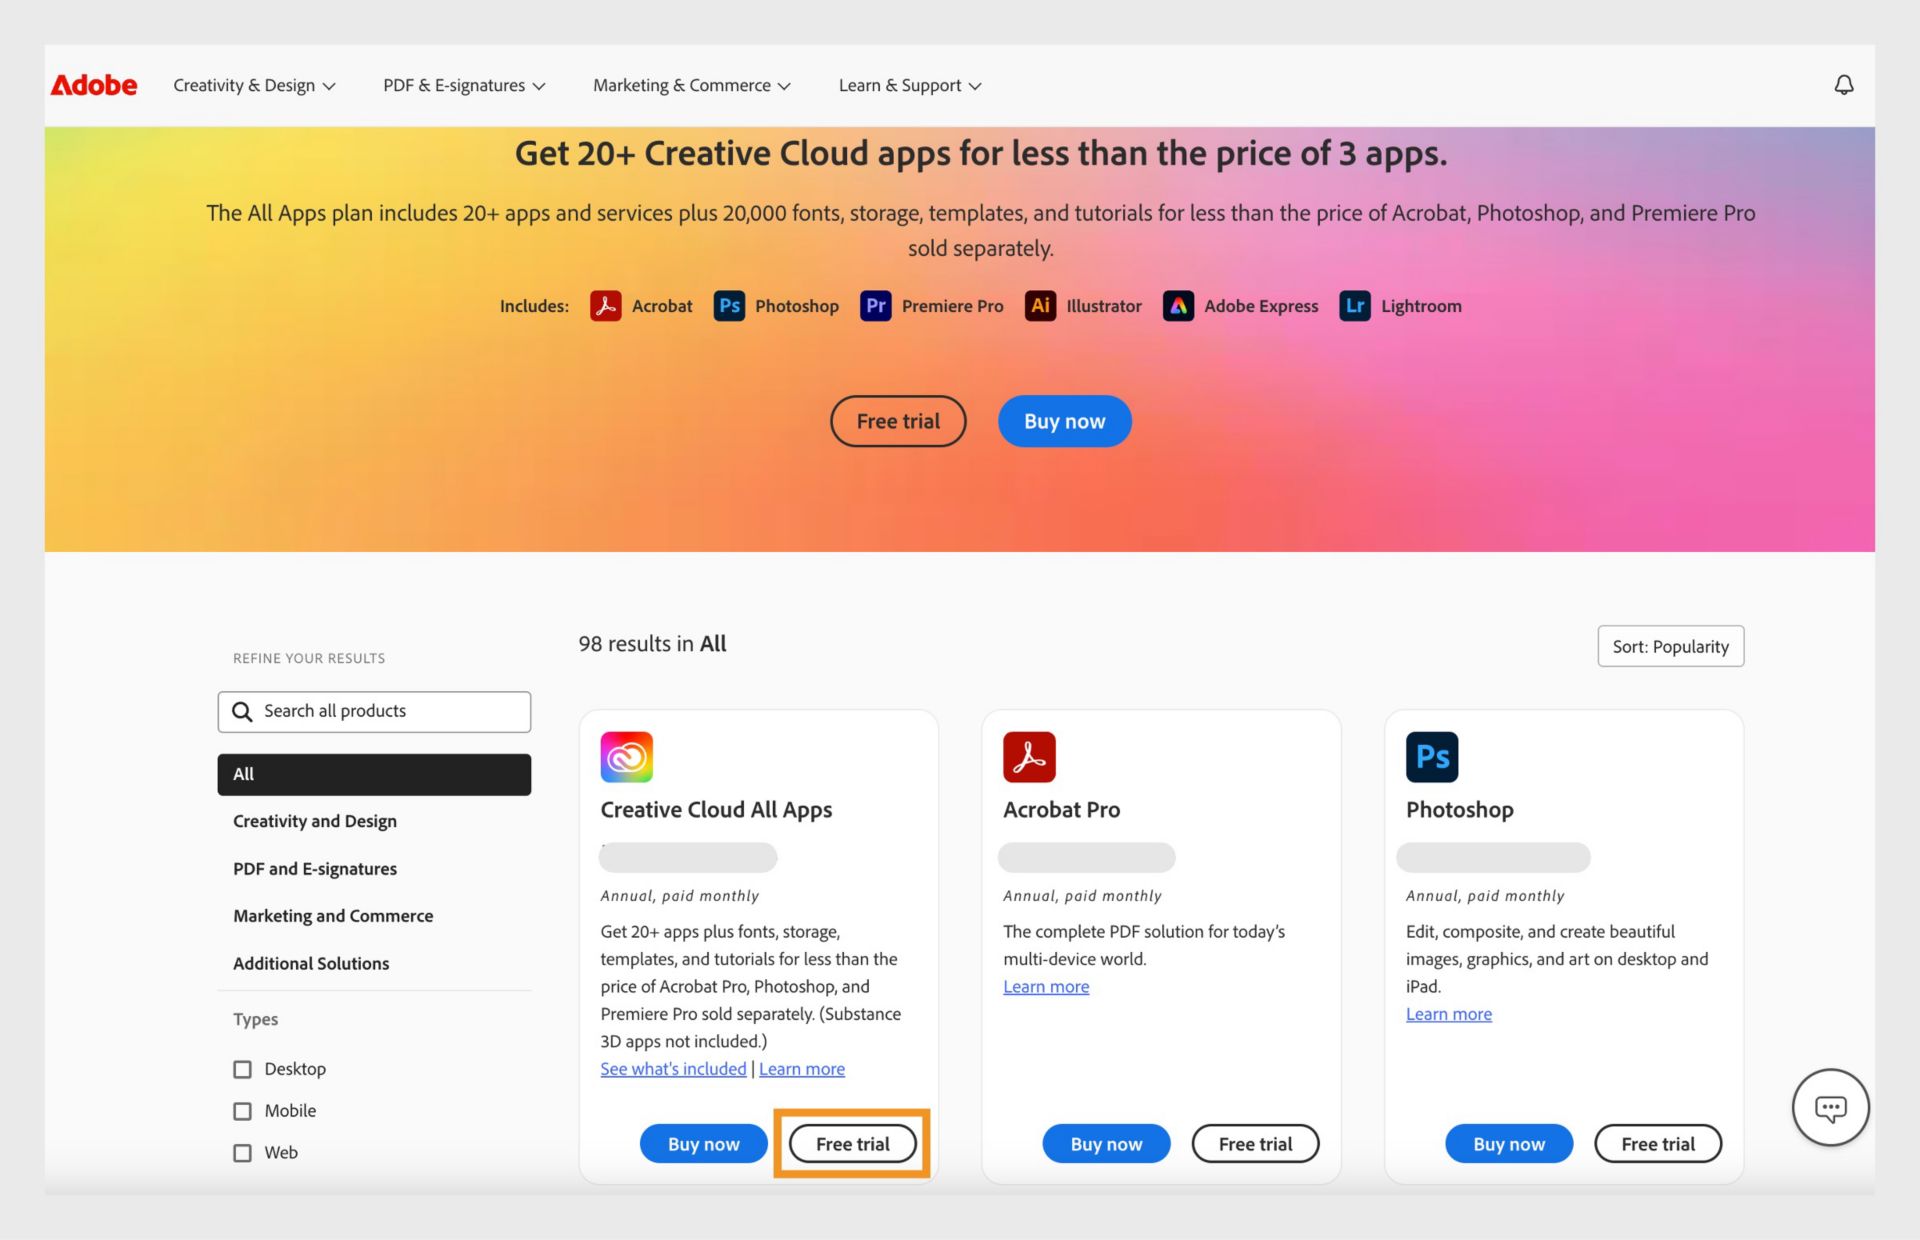Image resolution: width=1920 pixels, height=1240 pixels.
Task: Select the Creativity and Design filter tab
Action: pyautogui.click(x=315, y=822)
